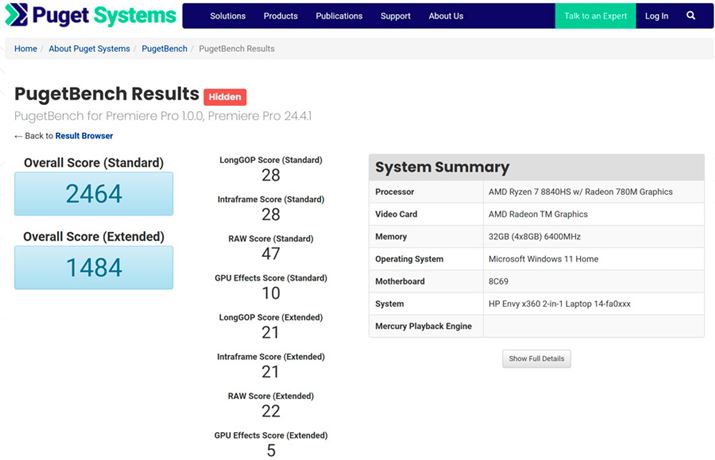This screenshot has height=460, width=715.
Task: Open the Products menu
Action: [x=280, y=16]
